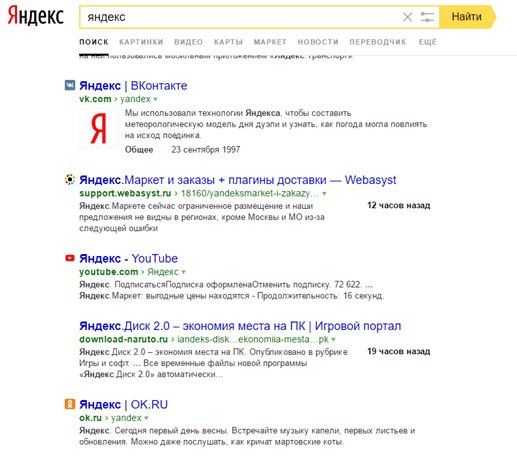Click the Найти search button
The width and height of the screenshot is (517, 459).
point(467,17)
